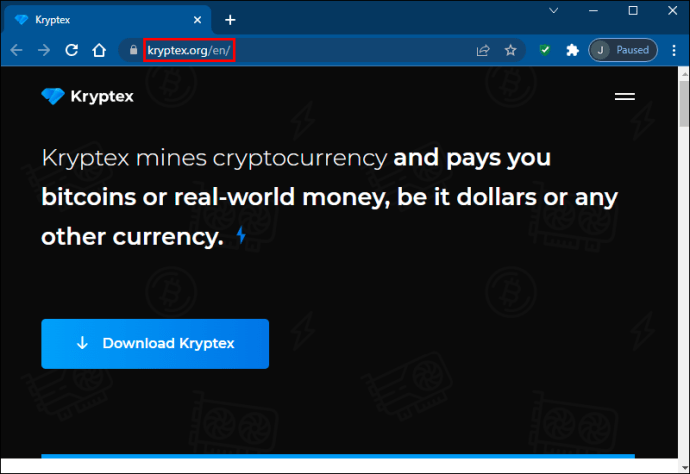Click the Kryptex diamond logo
Viewport: 690px width, 474px height.
(x=53, y=96)
